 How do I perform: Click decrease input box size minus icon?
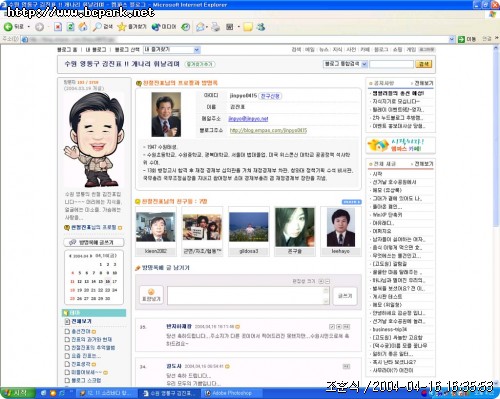[x=327, y=281]
